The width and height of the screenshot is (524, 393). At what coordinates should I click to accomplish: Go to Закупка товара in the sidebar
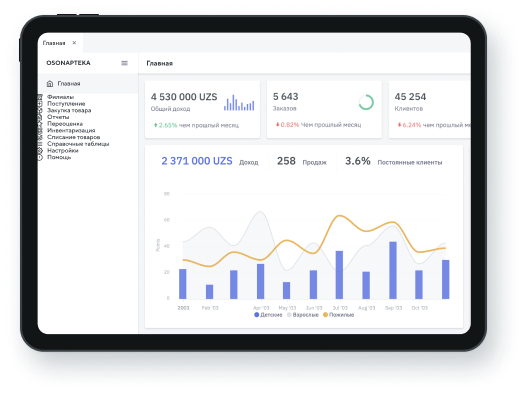pyautogui.click(x=69, y=110)
